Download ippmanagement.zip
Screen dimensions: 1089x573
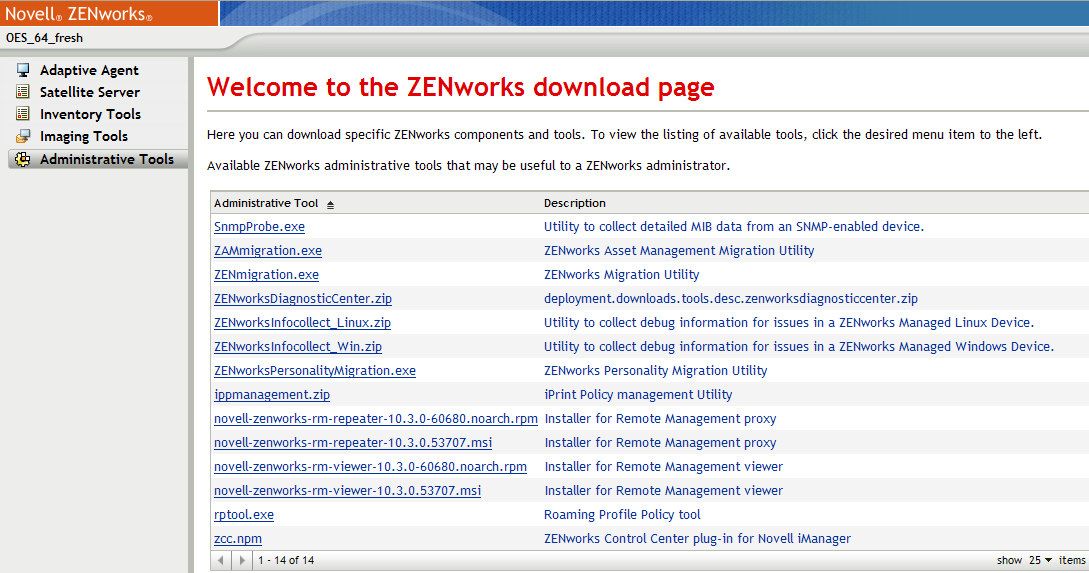tap(272, 395)
